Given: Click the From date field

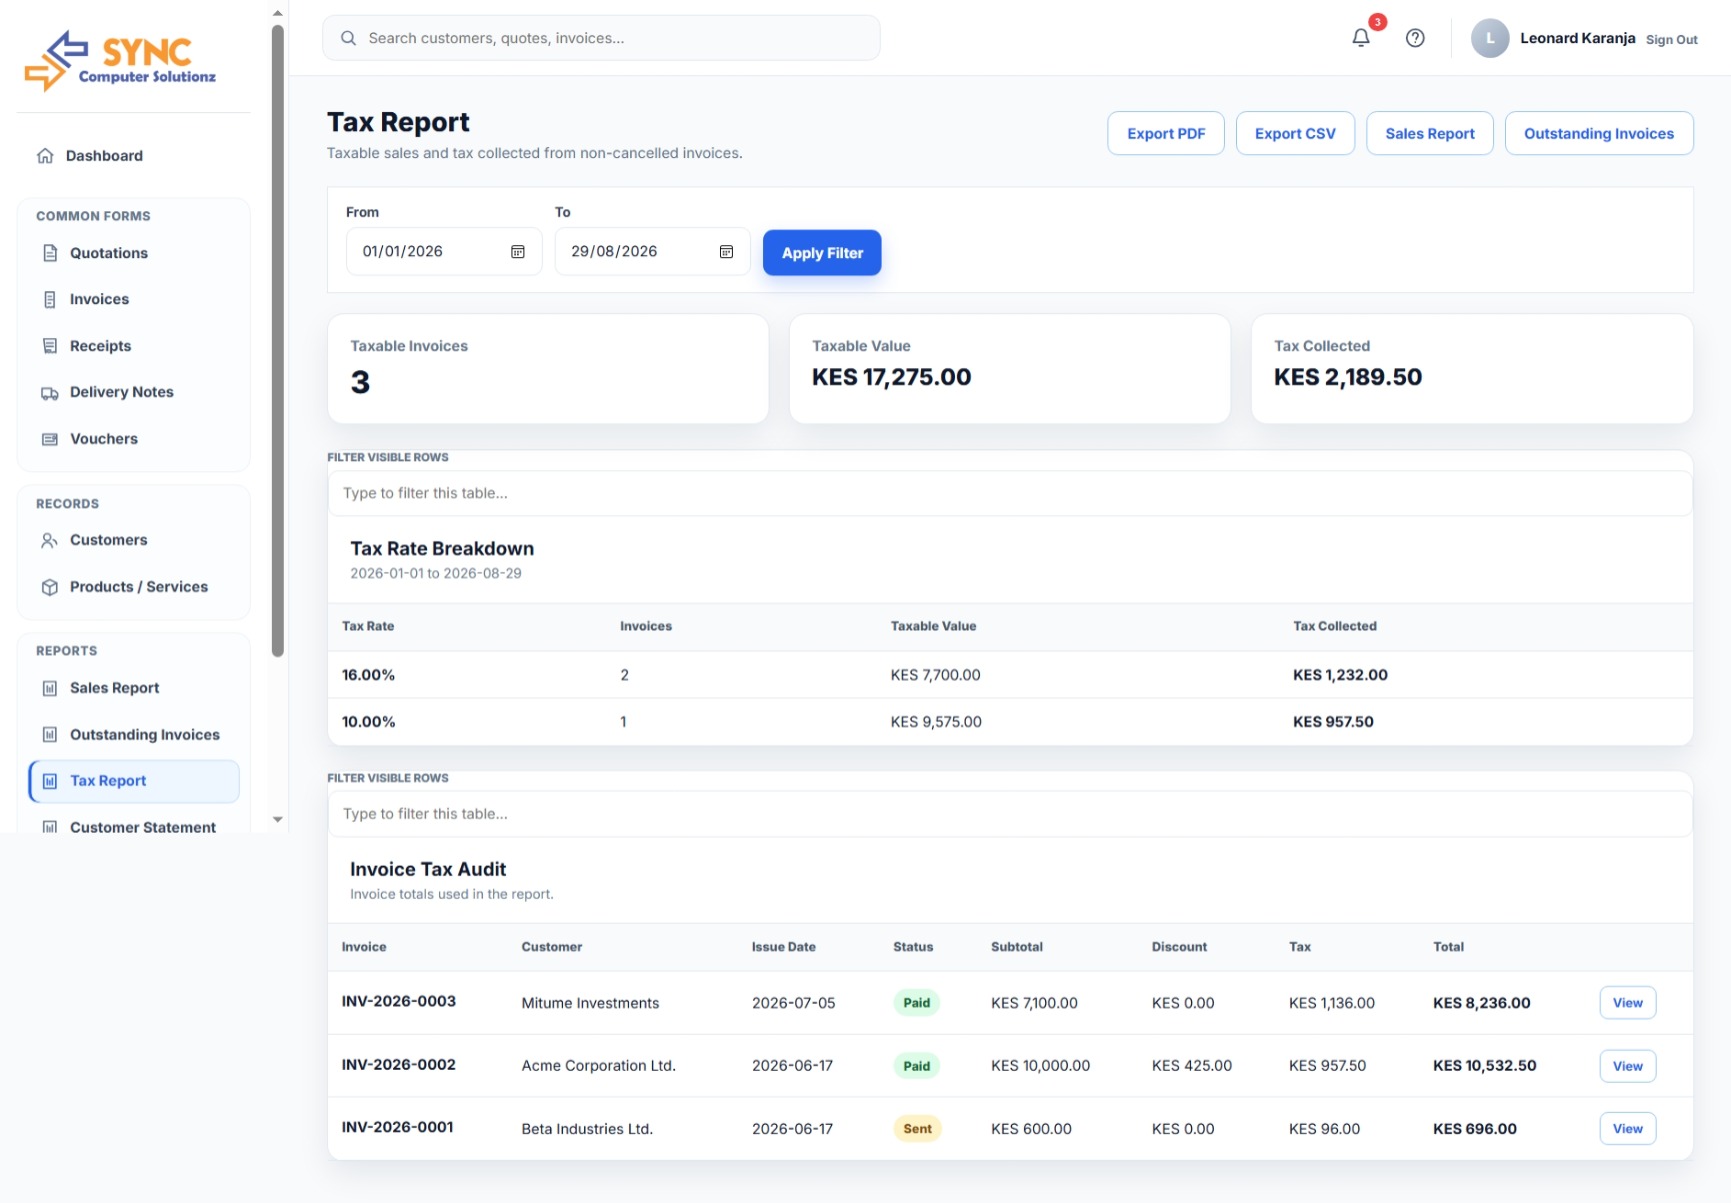Looking at the screenshot, I should 444,252.
